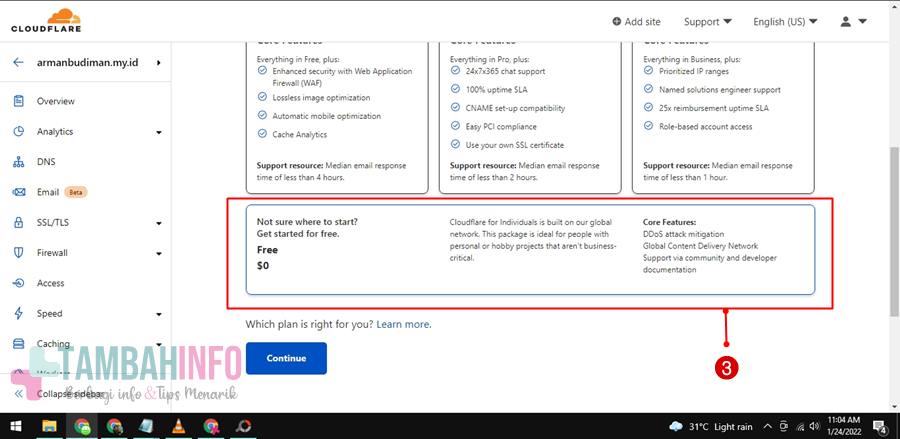The width and height of the screenshot is (900, 439).
Task: Open the Firewall shield icon
Action: click(x=18, y=253)
